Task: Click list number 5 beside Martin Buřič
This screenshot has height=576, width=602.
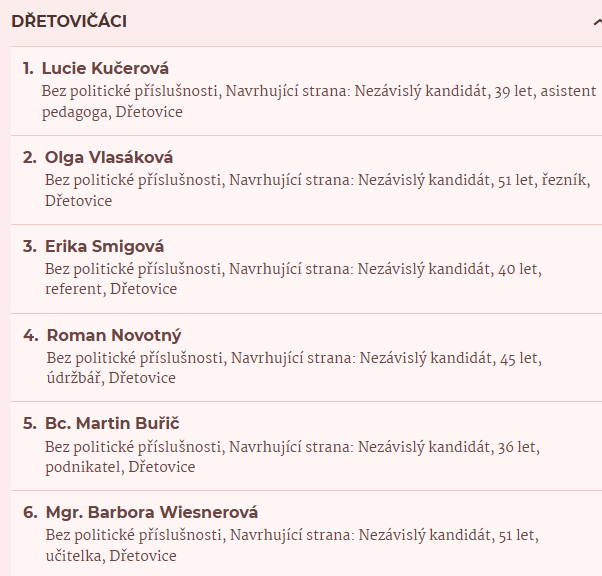Action: 30,423
